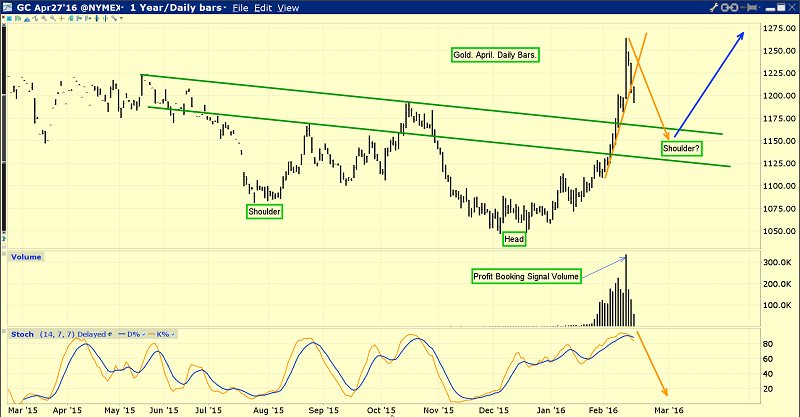Screen dimensions: 800x417
Task: Select the 'Shoulder' label near Aug '15
Action: 264,212
